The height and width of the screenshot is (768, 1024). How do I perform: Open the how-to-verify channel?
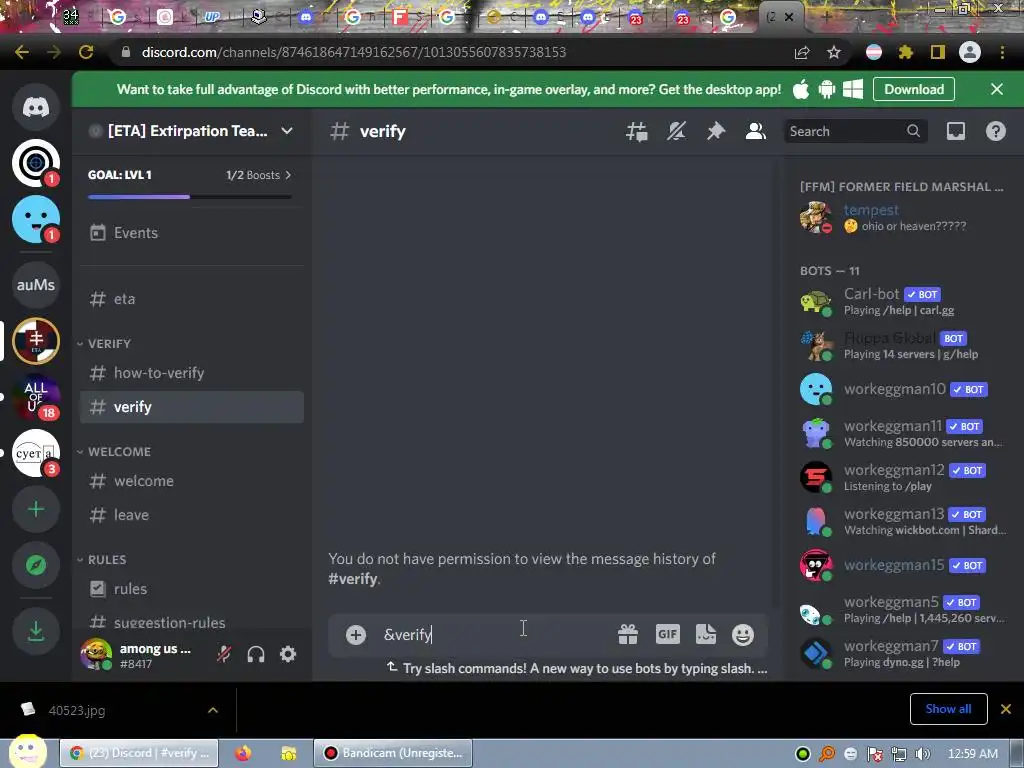[x=191, y=373]
